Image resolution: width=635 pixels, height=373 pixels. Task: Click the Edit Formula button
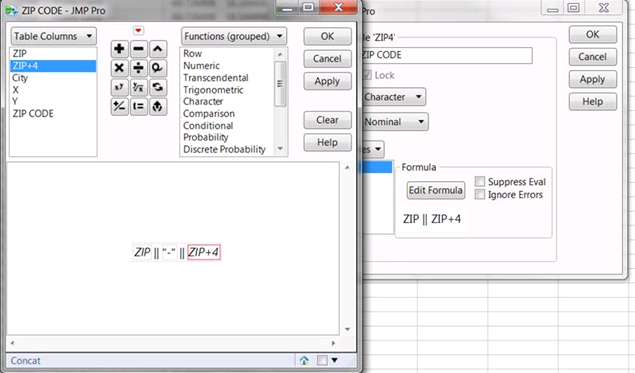point(435,190)
